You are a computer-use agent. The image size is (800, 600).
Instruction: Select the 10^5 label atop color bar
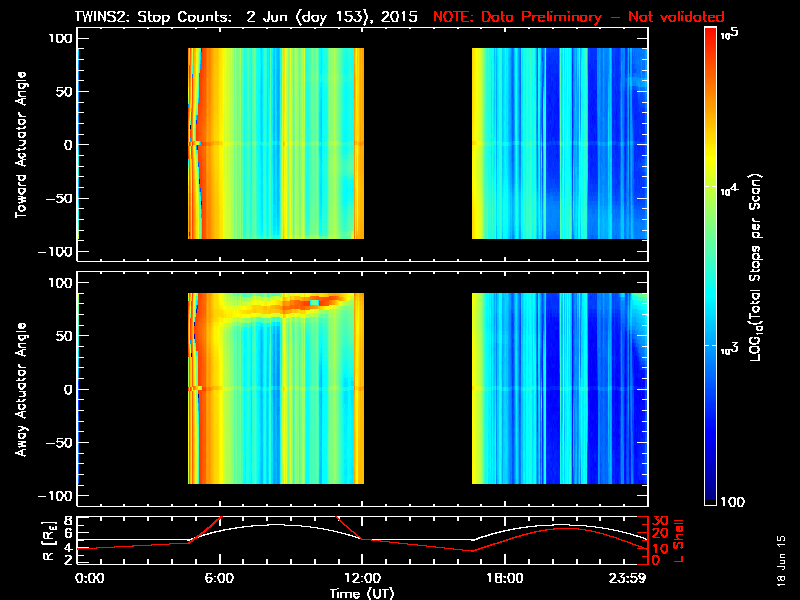(728, 35)
